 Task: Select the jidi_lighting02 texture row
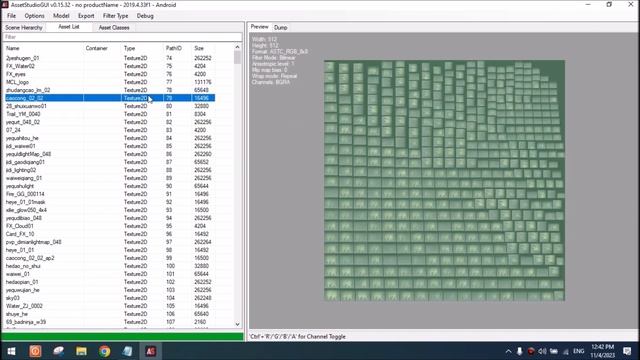point(109,170)
